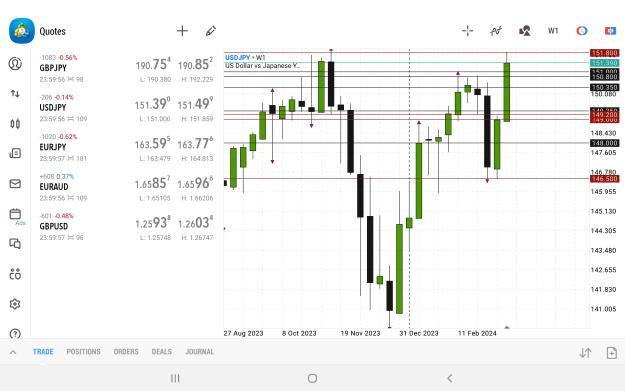Click USDJPY ask price 151.49
The width and height of the screenshot is (625, 391).
pos(195,104)
